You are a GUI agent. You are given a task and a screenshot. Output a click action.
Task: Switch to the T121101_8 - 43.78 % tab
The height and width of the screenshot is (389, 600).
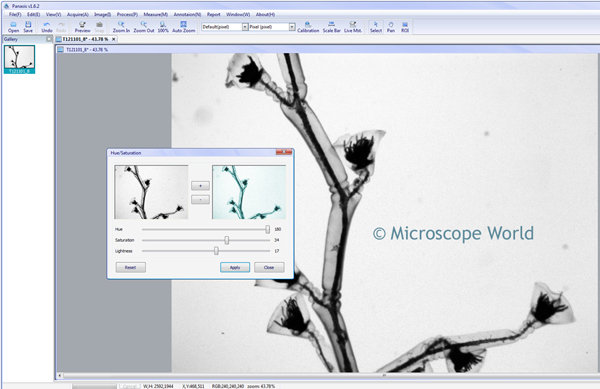(85, 39)
